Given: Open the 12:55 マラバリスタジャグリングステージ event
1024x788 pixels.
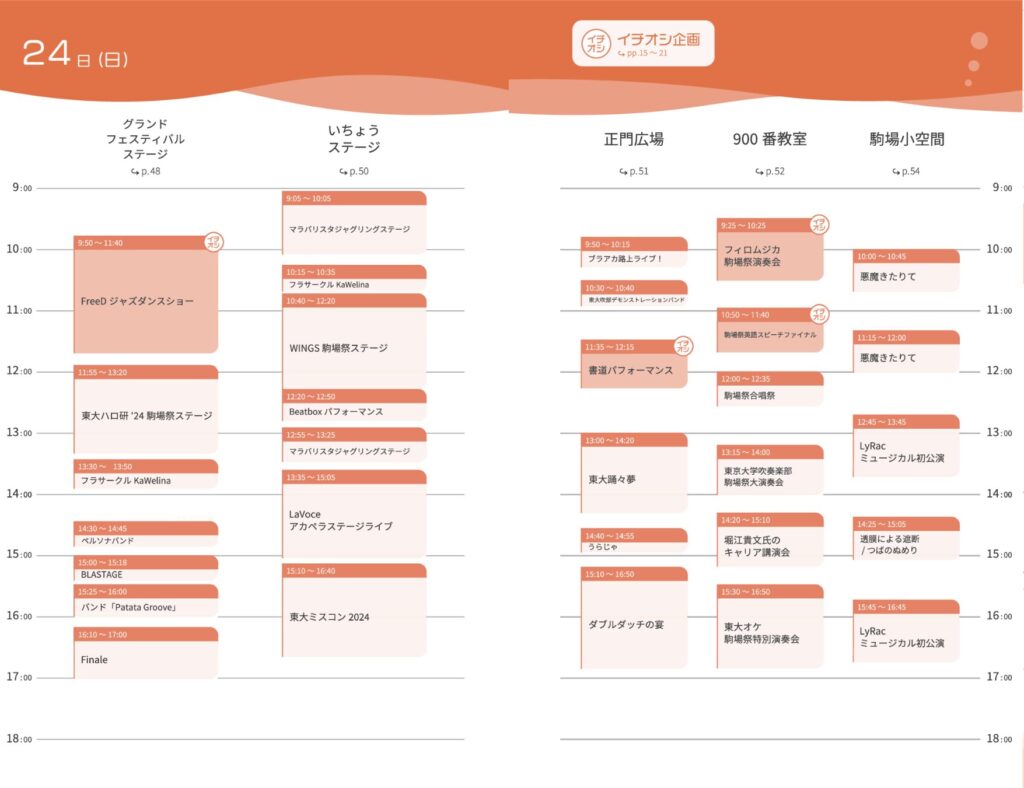Looking at the screenshot, I should (354, 445).
